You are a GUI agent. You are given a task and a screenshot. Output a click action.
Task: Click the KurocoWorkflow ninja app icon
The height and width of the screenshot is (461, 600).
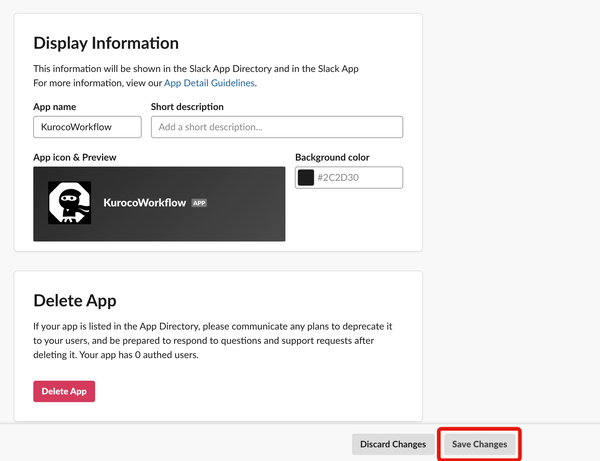(x=70, y=203)
